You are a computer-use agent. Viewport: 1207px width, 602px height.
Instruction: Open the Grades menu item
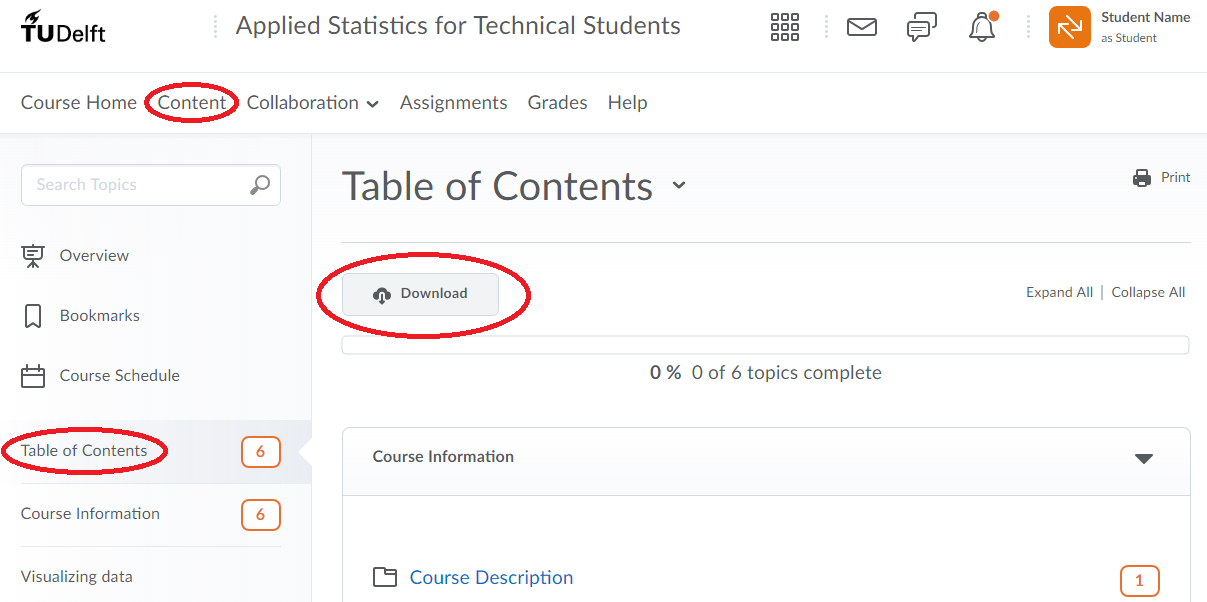pos(557,102)
